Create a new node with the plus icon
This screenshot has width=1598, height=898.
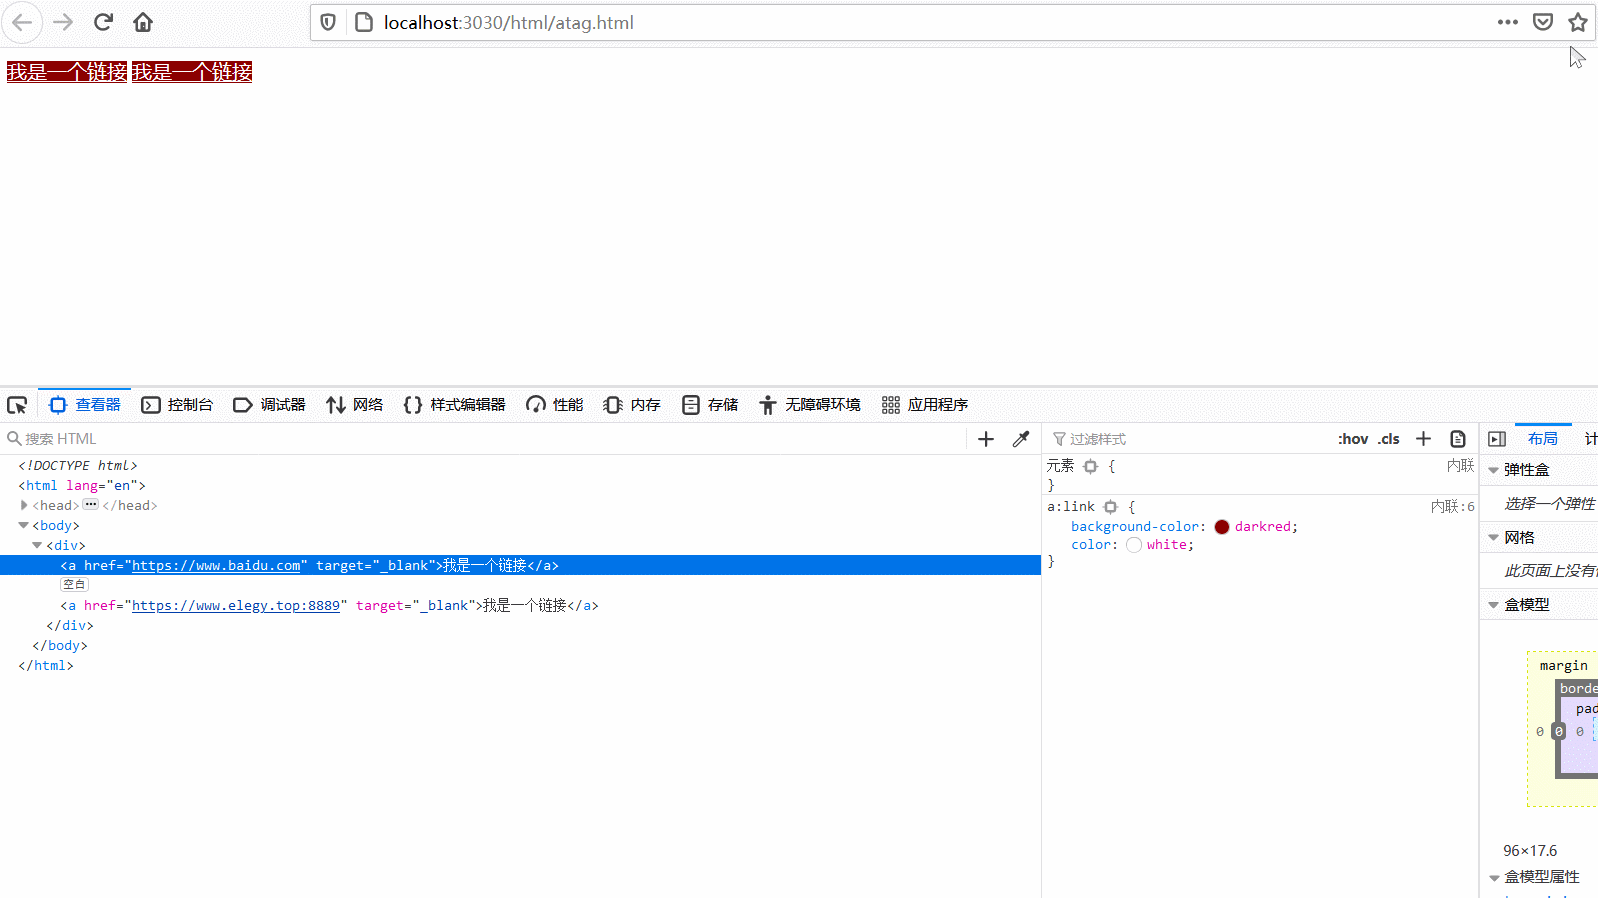pyautogui.click(x=986, y=439)
